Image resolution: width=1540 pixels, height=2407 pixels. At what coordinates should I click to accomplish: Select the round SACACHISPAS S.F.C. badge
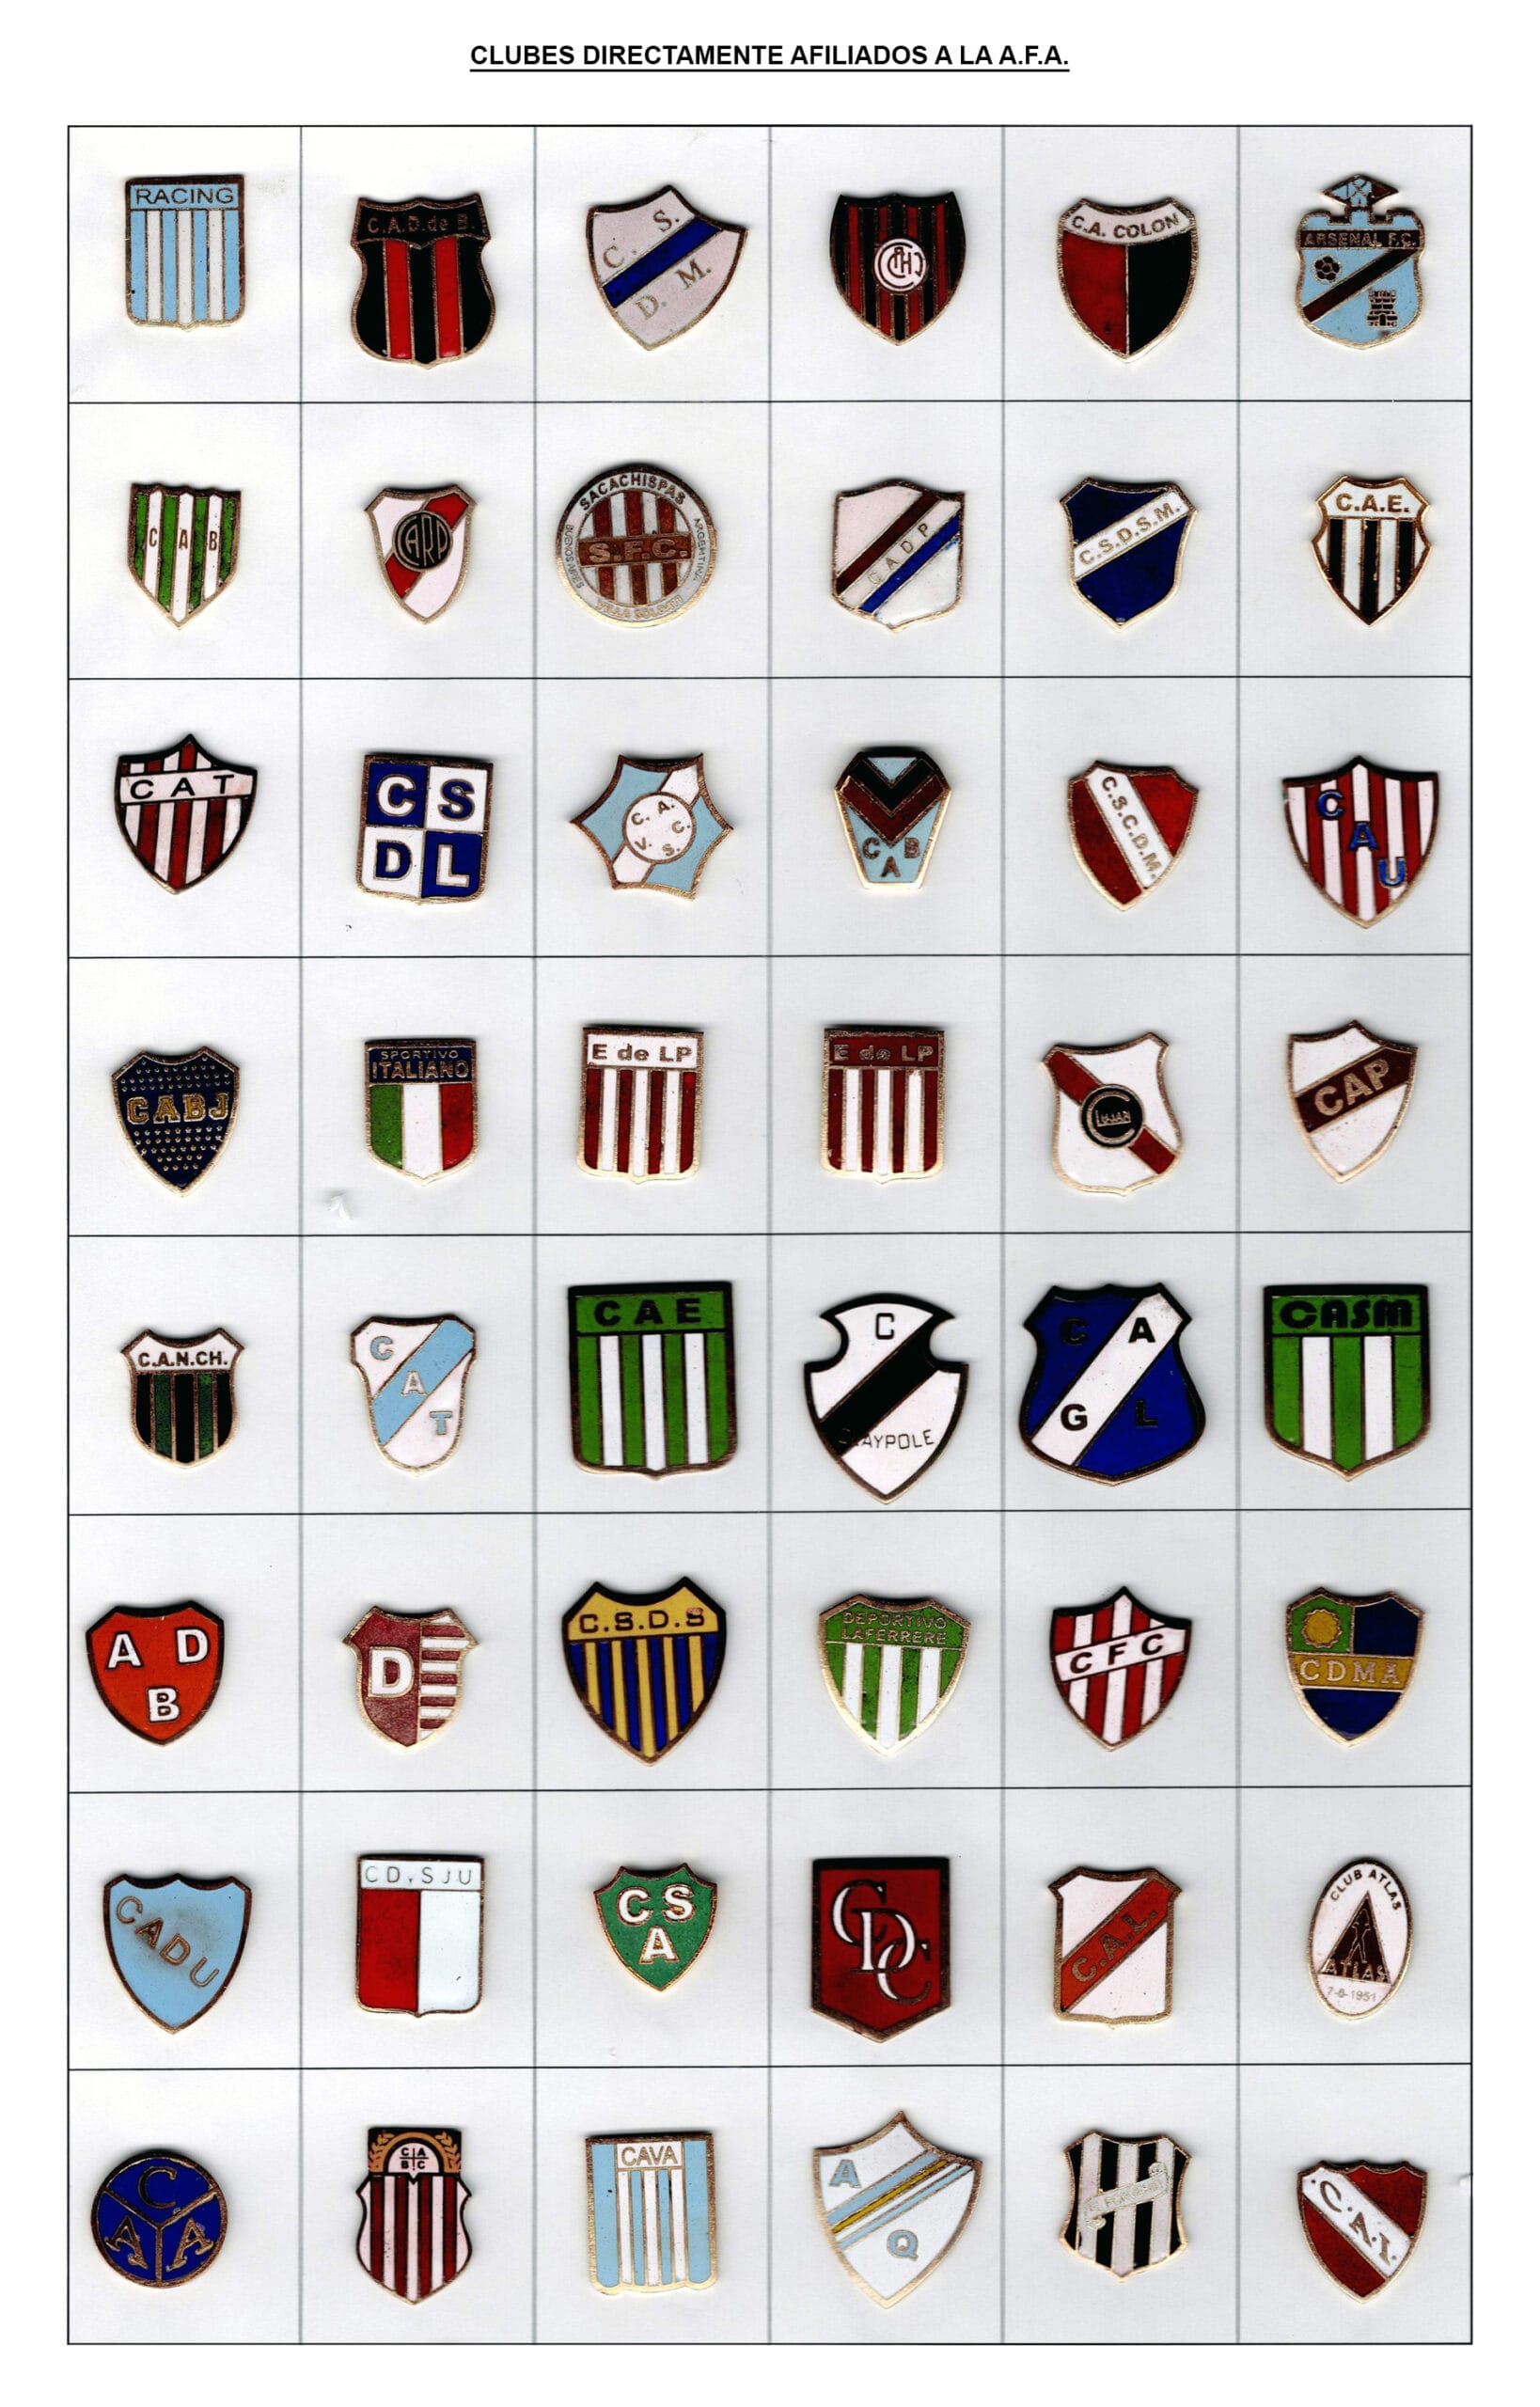(x=636, y=545)
